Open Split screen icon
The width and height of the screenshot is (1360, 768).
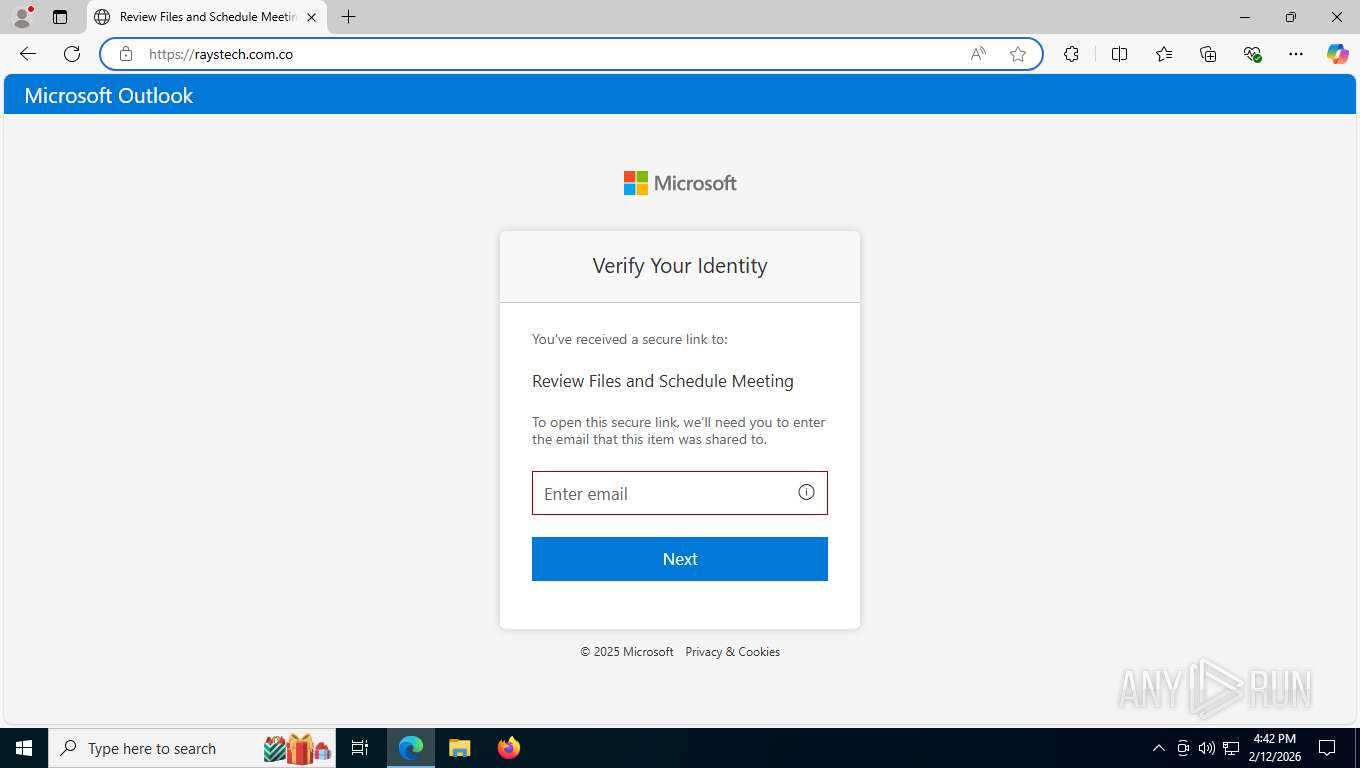tap(1120, 54)
